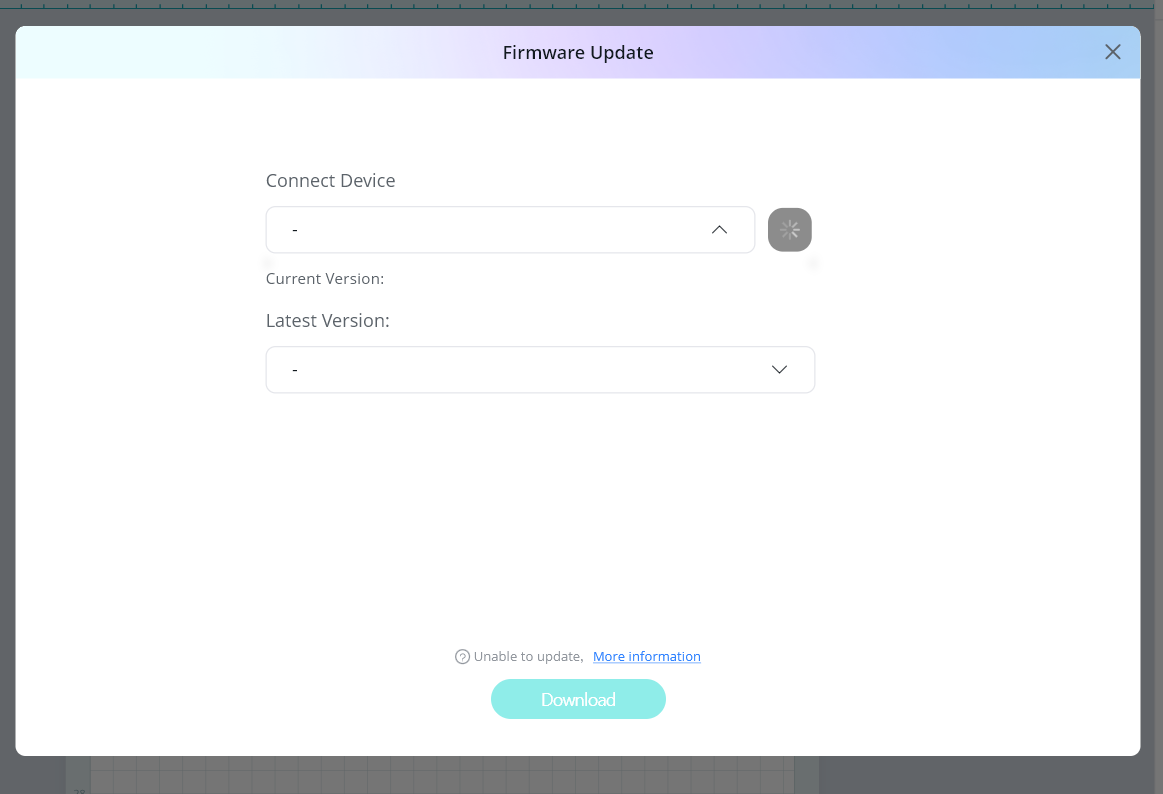This screenshot has height=794, width=1163.
Task: Click the question mark help icon
Action: pyautogui.click(x=462, y=657)
